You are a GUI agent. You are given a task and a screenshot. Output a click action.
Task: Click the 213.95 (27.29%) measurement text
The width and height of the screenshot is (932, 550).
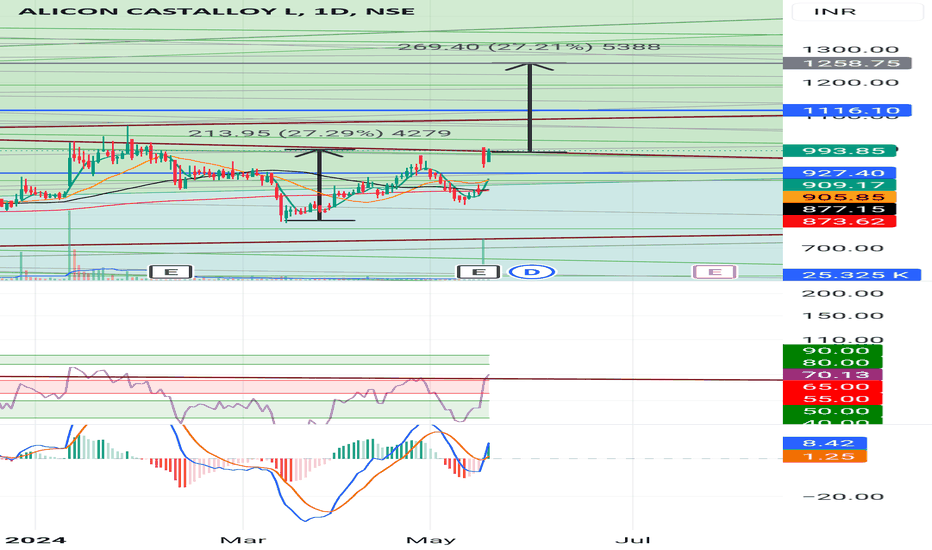pos(320,133)
